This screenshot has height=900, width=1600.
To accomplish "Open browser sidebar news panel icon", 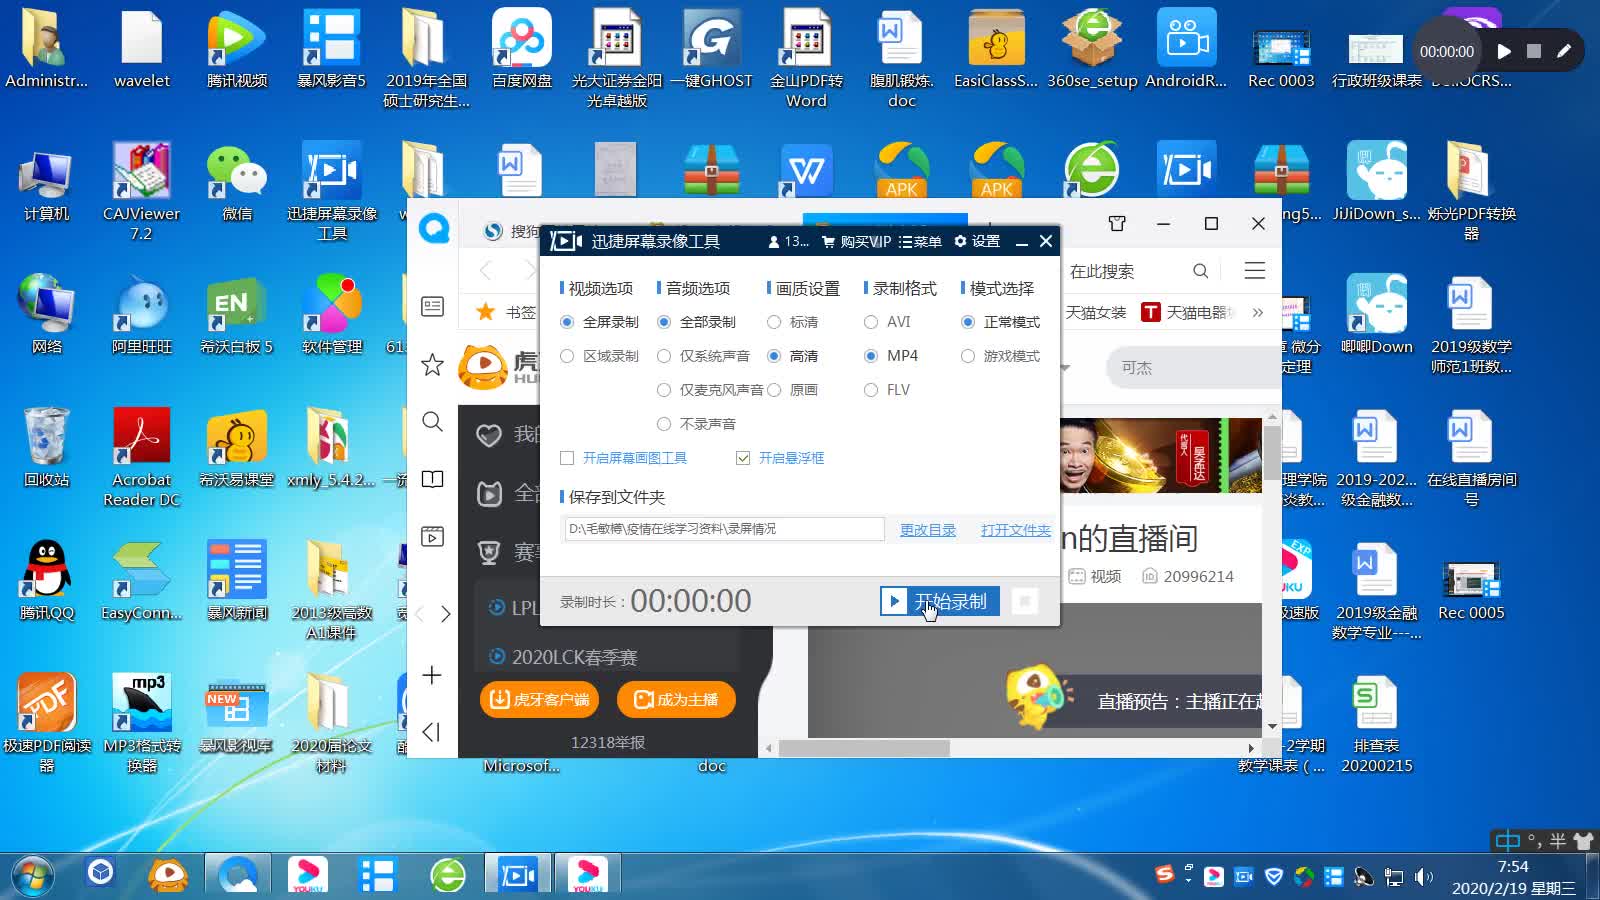I will [432, 306].
